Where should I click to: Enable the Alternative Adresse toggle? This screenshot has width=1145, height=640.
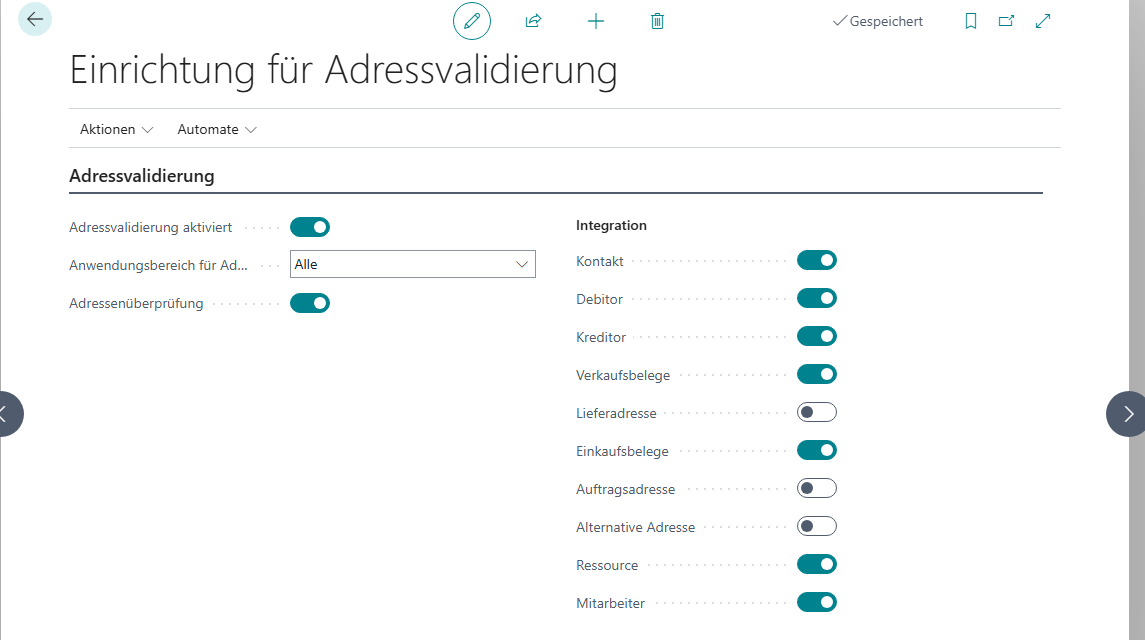tap(816, 526)
